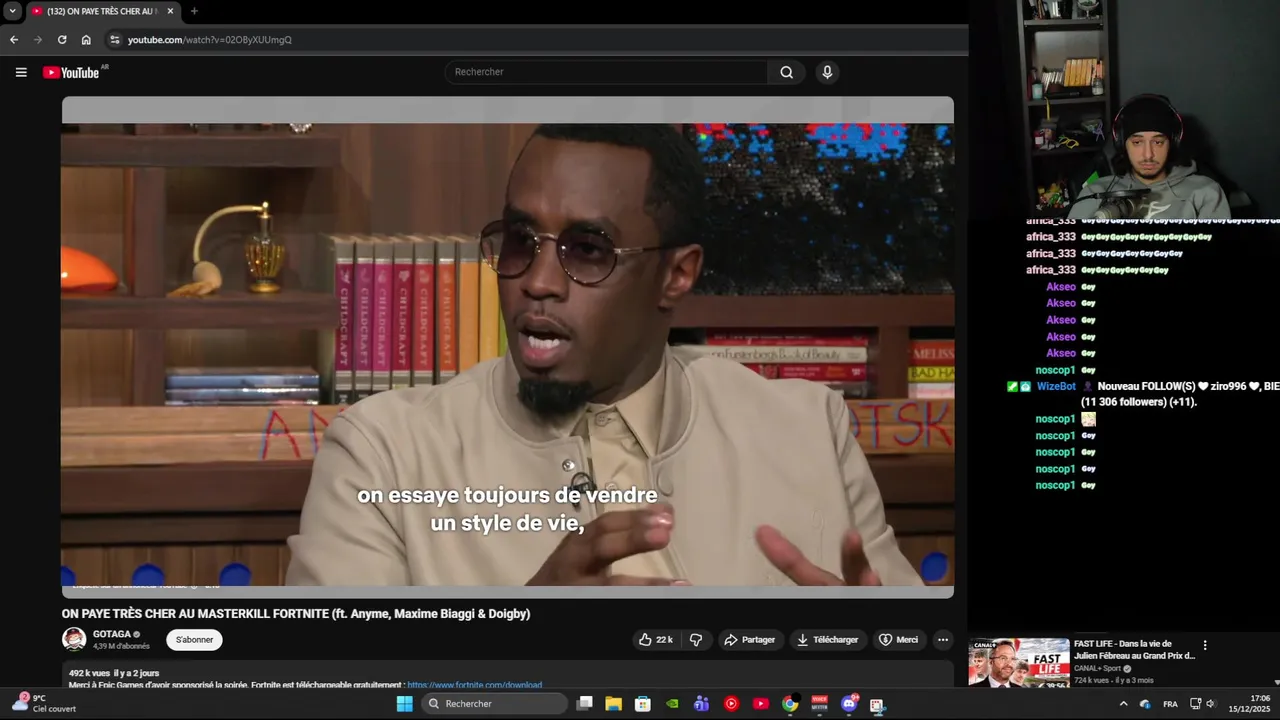Screen dimensions: 1280x720
Task: Click the video player to pause
Action: pyautogui.click(x=507, y=347)
